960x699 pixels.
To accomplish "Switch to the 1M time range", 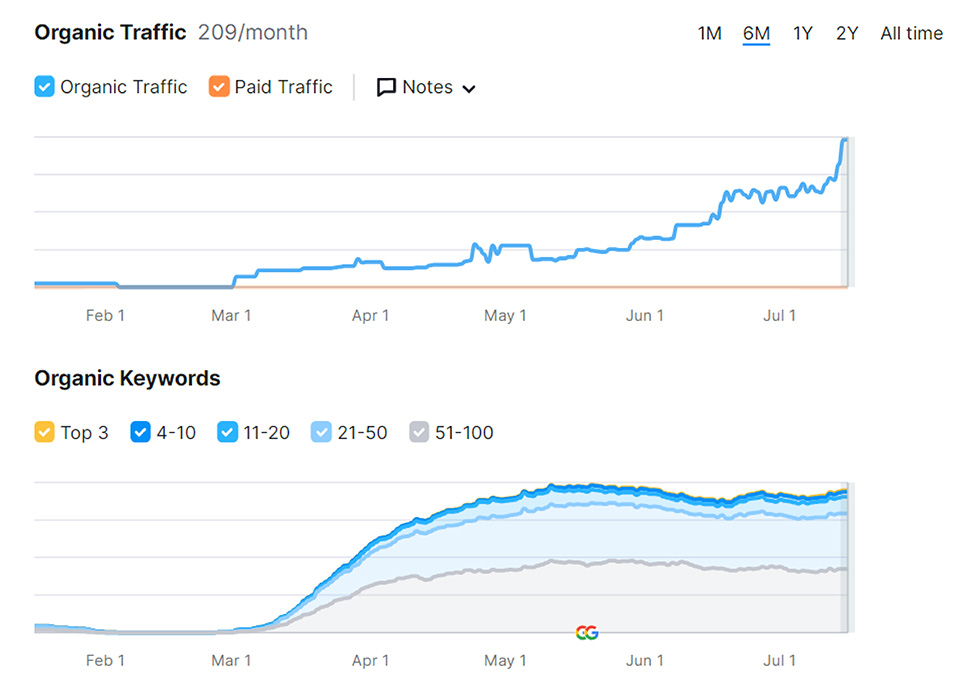I will [709, 33].
